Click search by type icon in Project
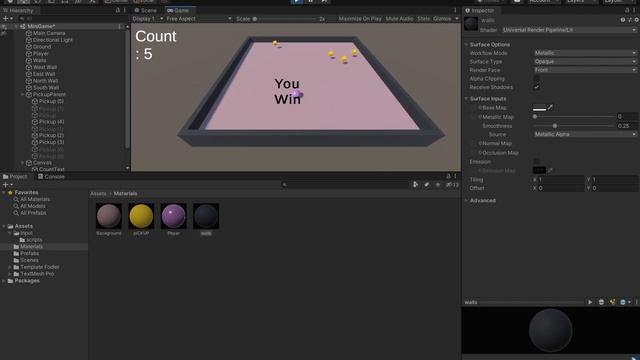Image resolution: width=640 pixels, height=360 pixels. pyautogui.click(x=416, y=184)
